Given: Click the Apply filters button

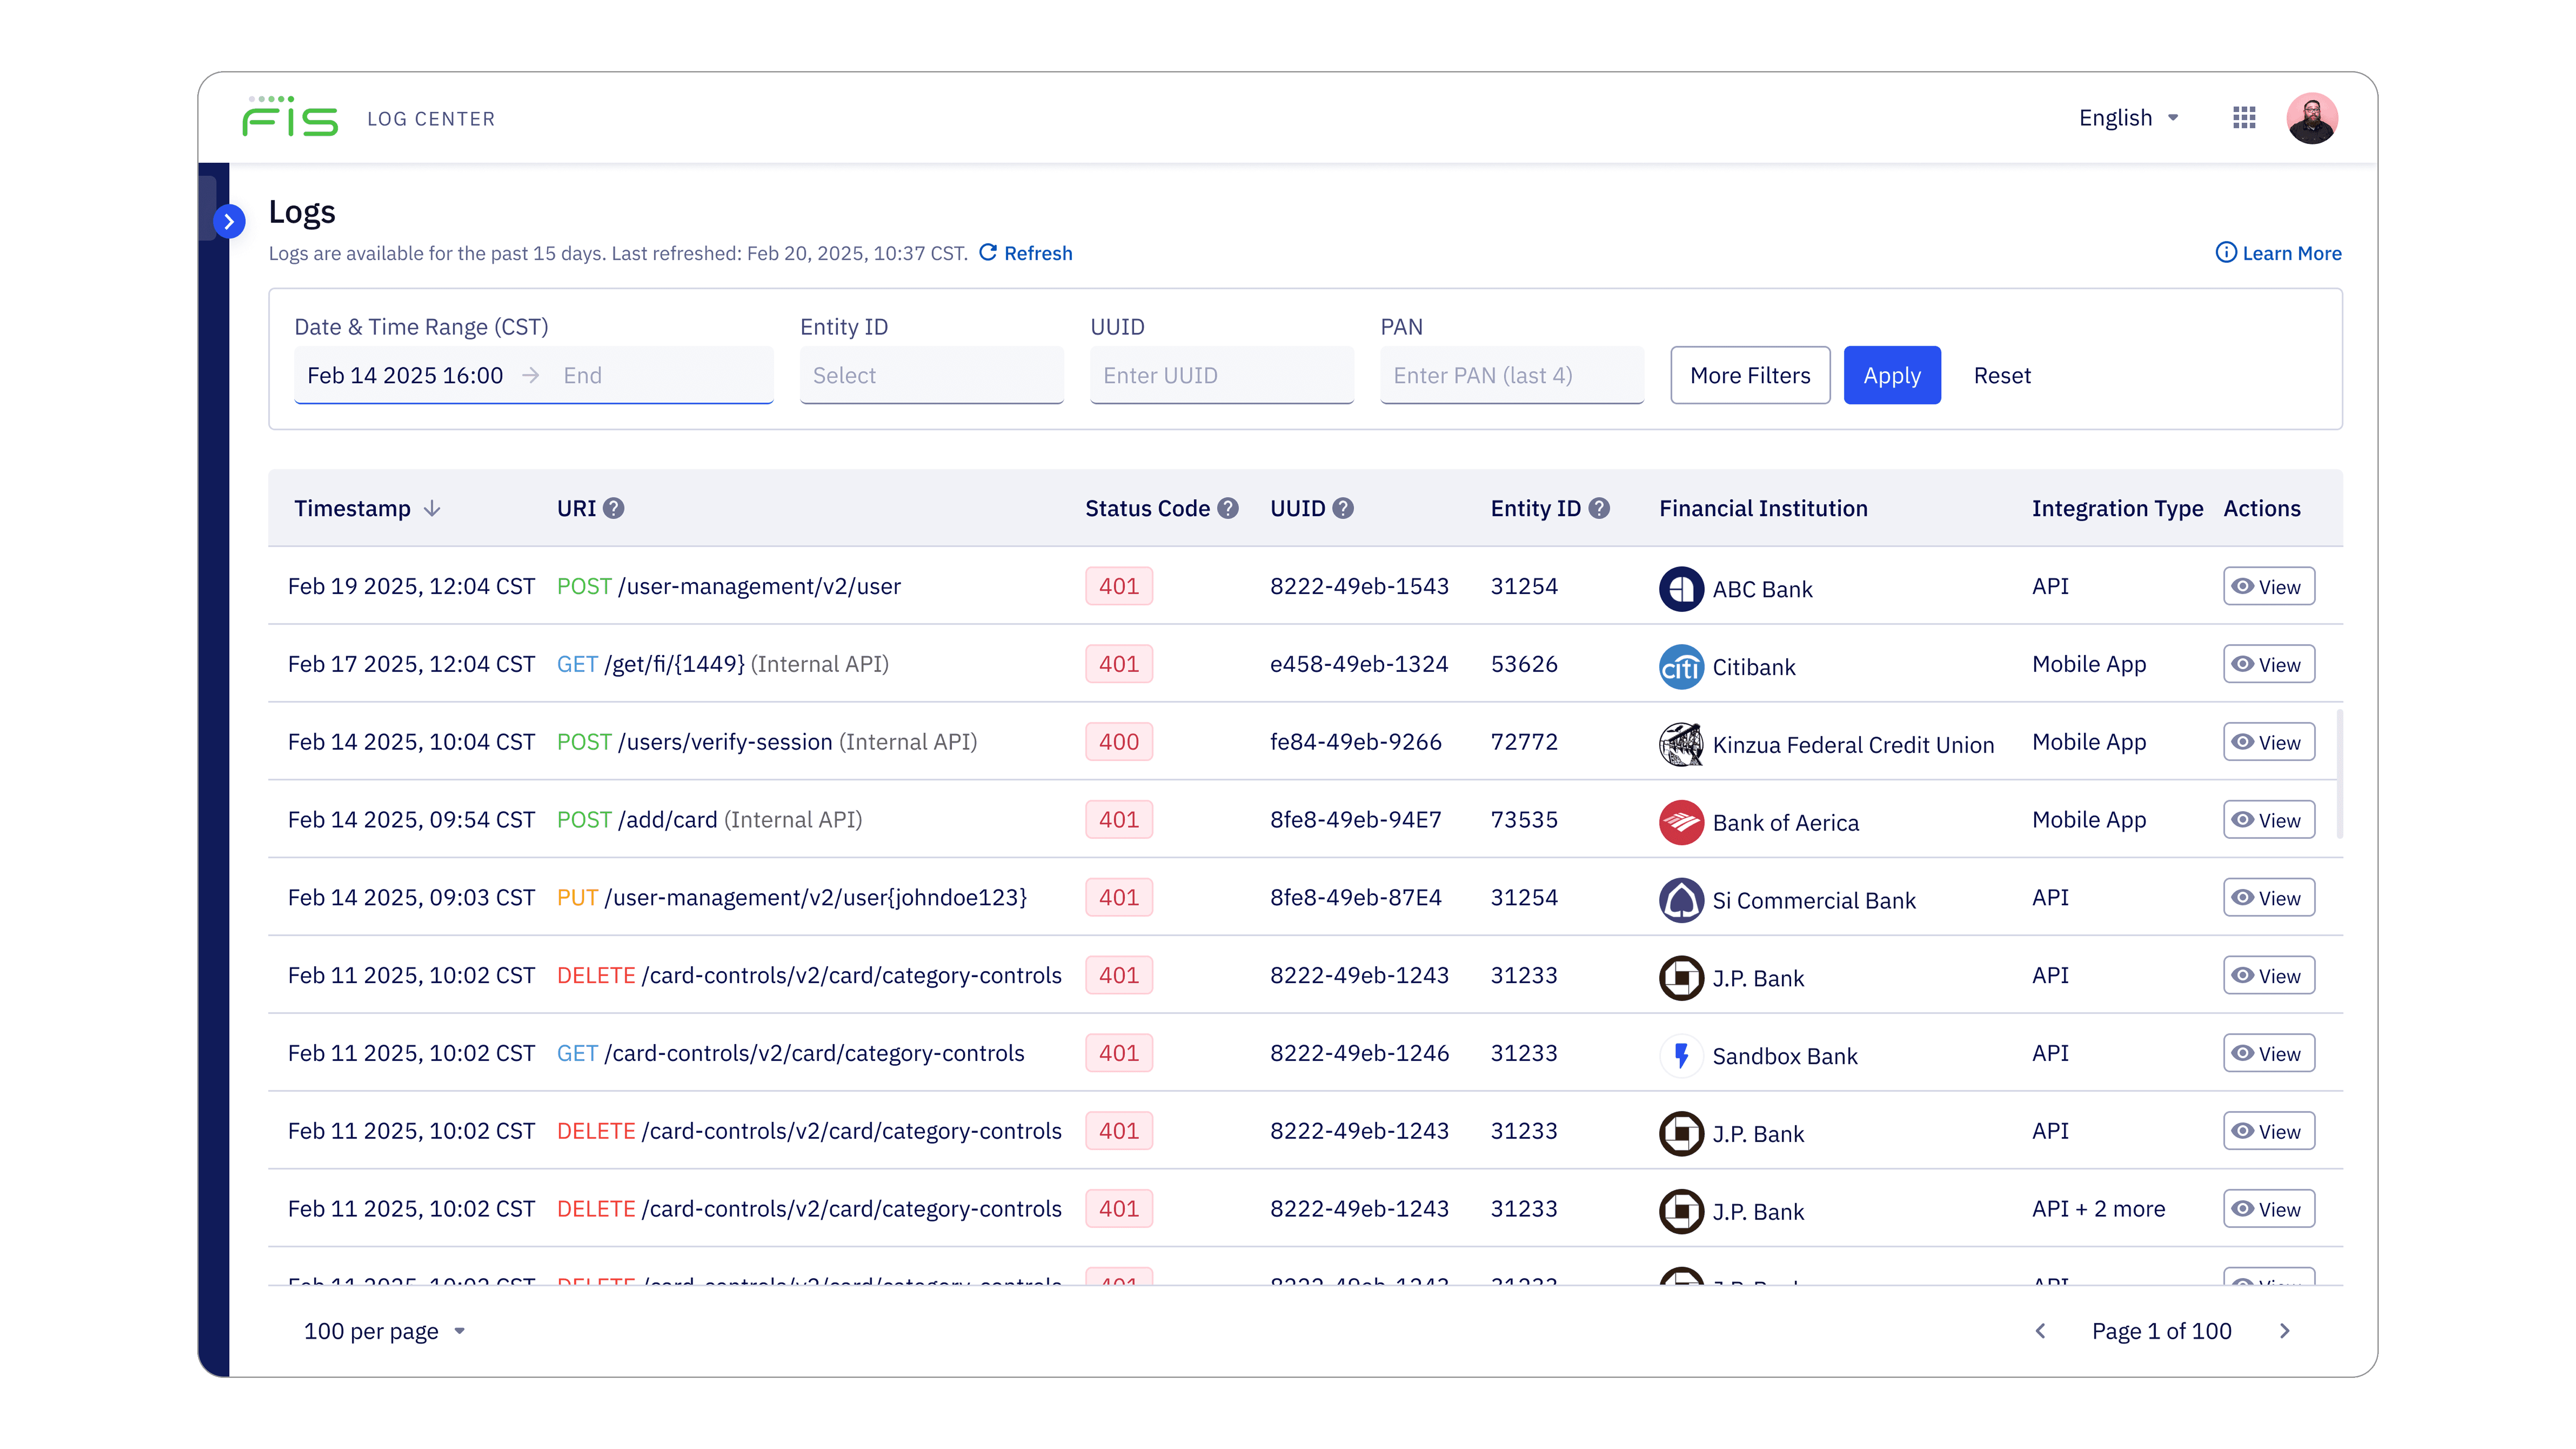Looking at the screenshot, I should pos(1891,375).
